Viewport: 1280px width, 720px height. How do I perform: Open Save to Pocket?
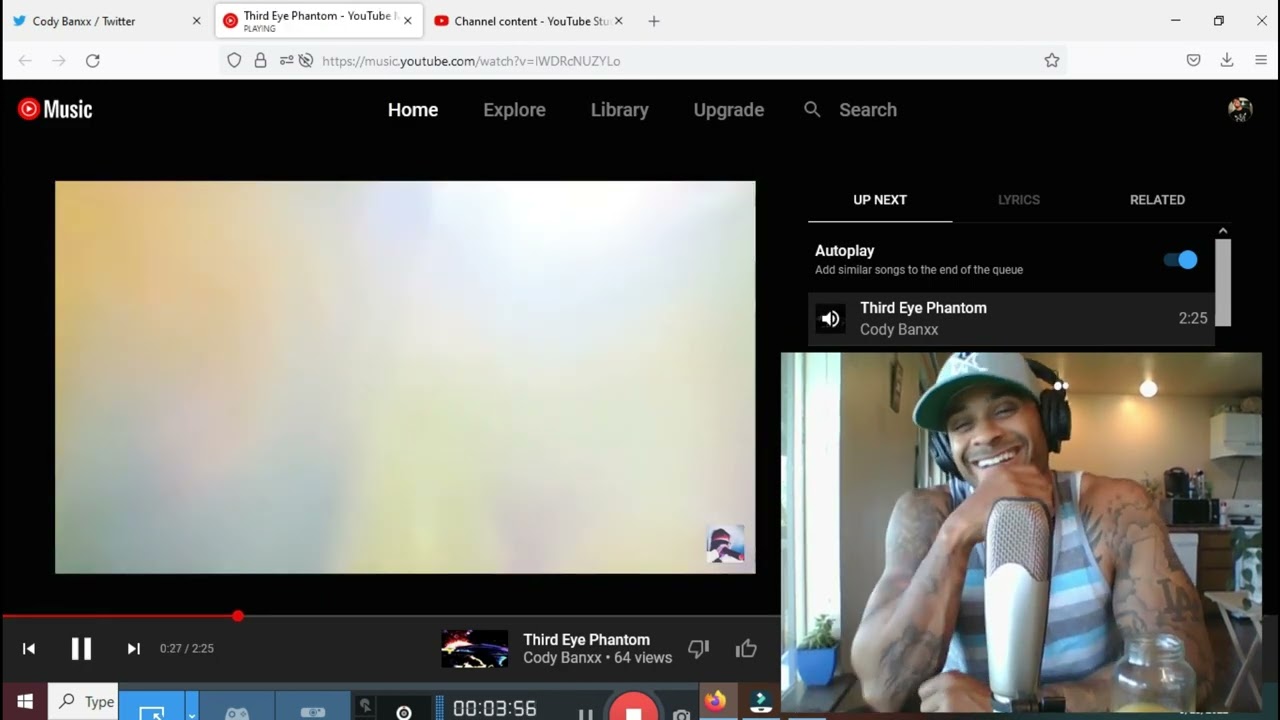pos(1193,61)
